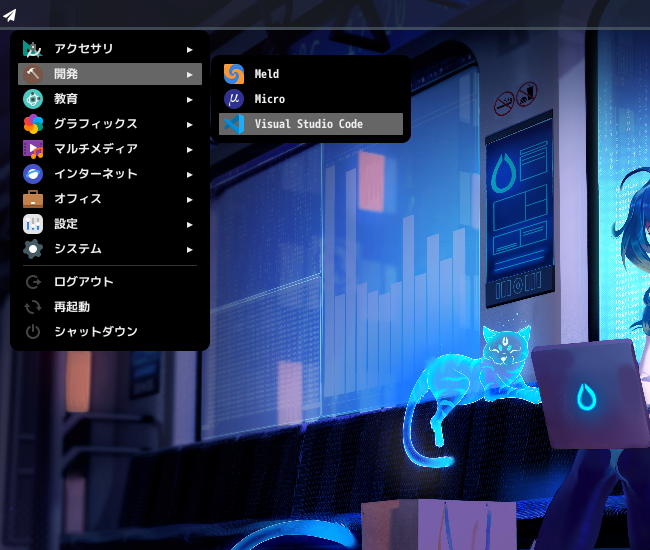Image resolution: width=650 pixels, height=550 pixels.
Task: Choose 再起動 to restart
Action: click(110, 307)
